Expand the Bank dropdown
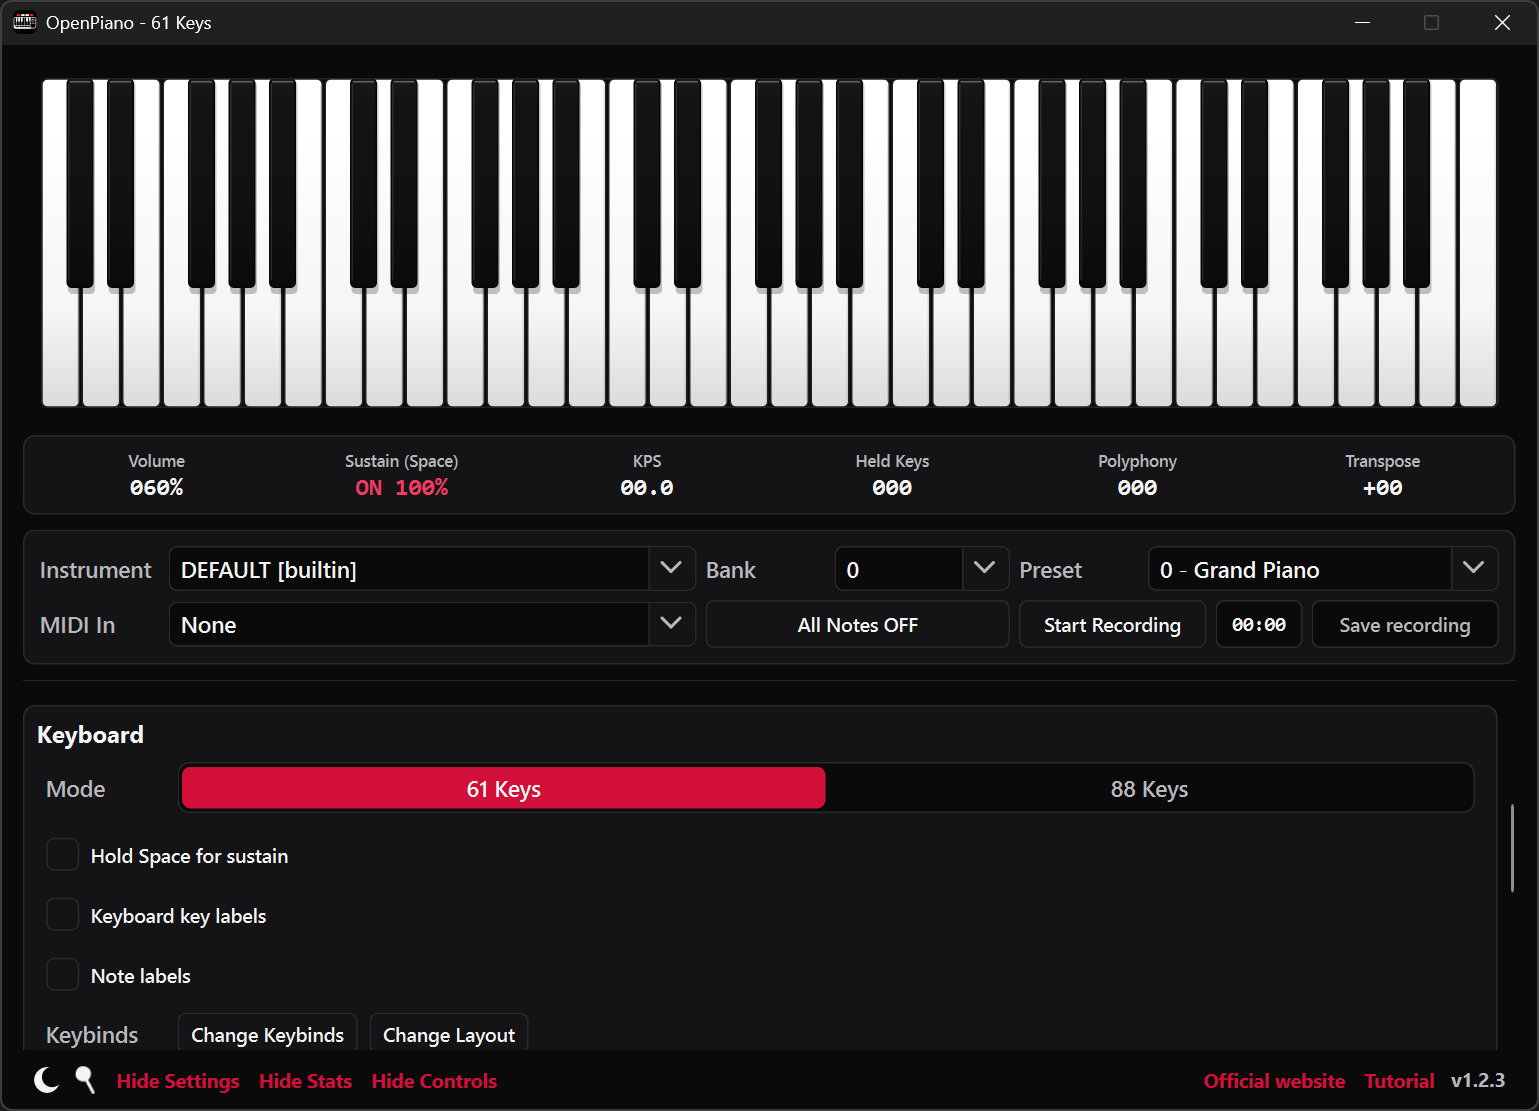This screenshot has height=1111, width=1539. pos(922,569)
